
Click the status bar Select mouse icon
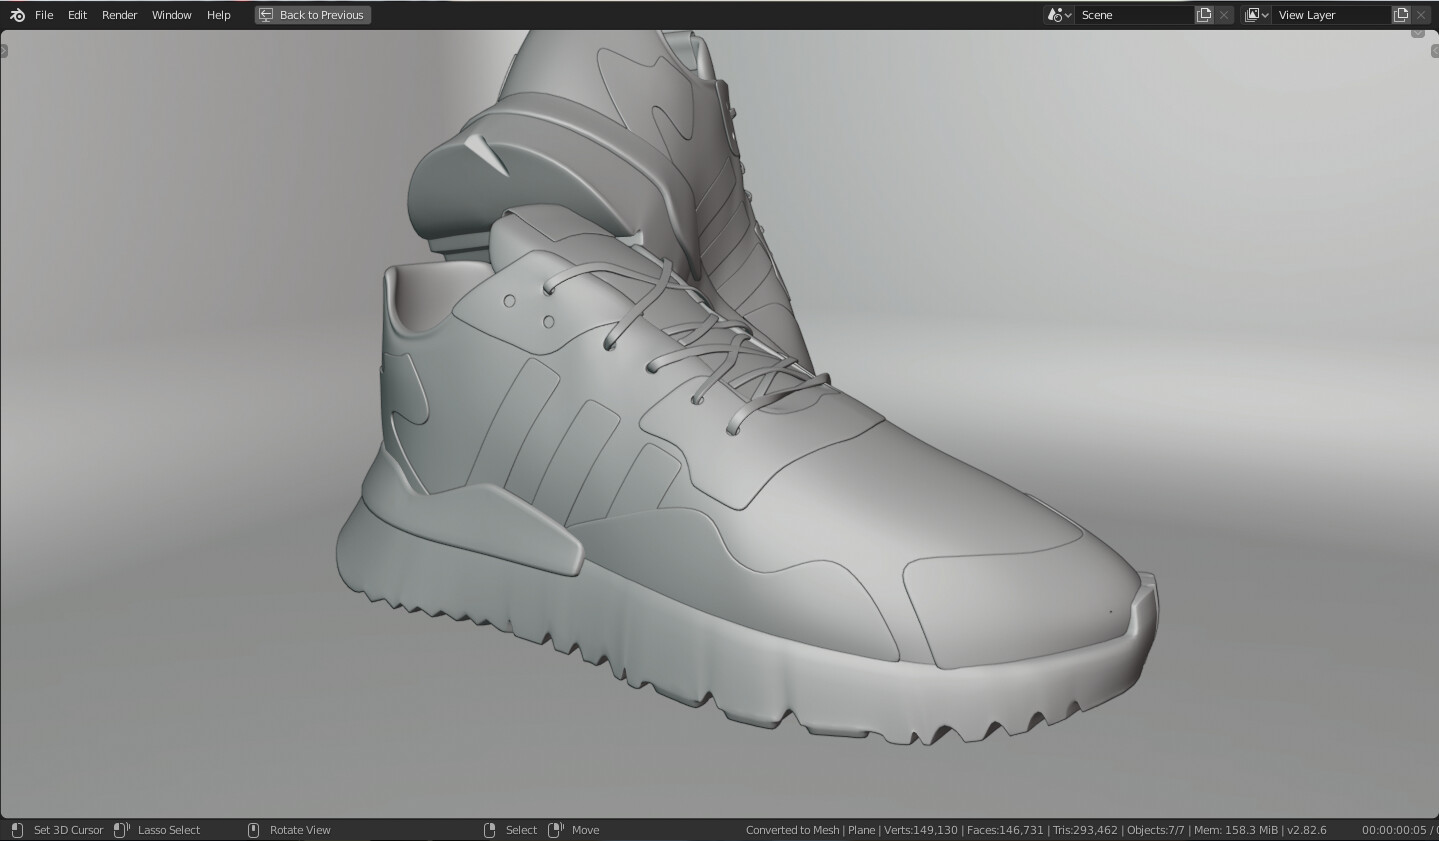[x=489, y=830]
